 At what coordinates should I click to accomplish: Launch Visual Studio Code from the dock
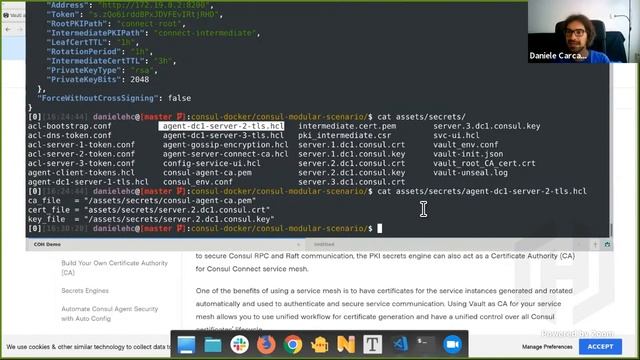pos(400,345)
